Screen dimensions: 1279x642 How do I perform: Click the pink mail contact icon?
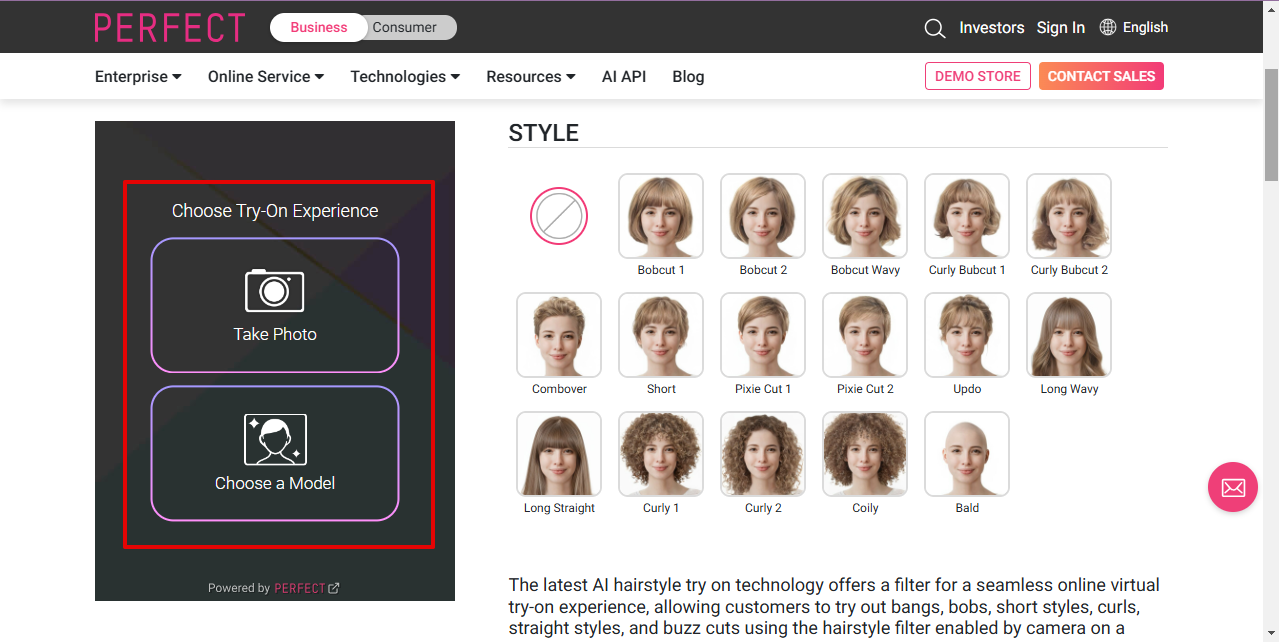point(1232,487)
